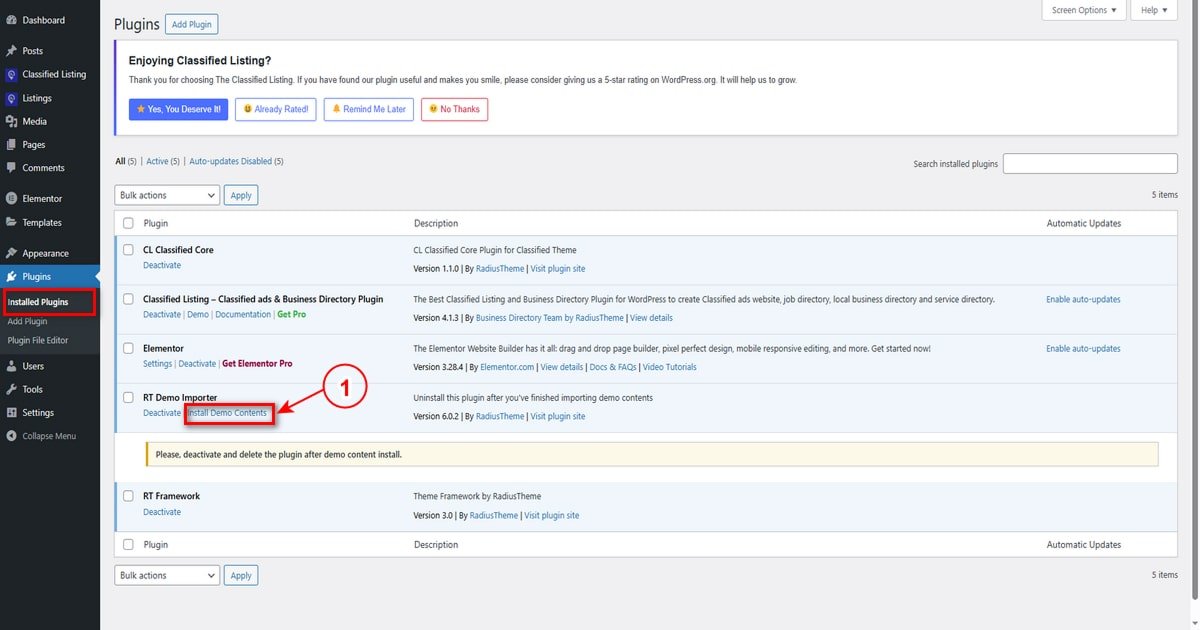Filter by Auto-updates Disabled
This screenshot has height=630, width=1200.
pyautogui.click(x=230, y=161)
